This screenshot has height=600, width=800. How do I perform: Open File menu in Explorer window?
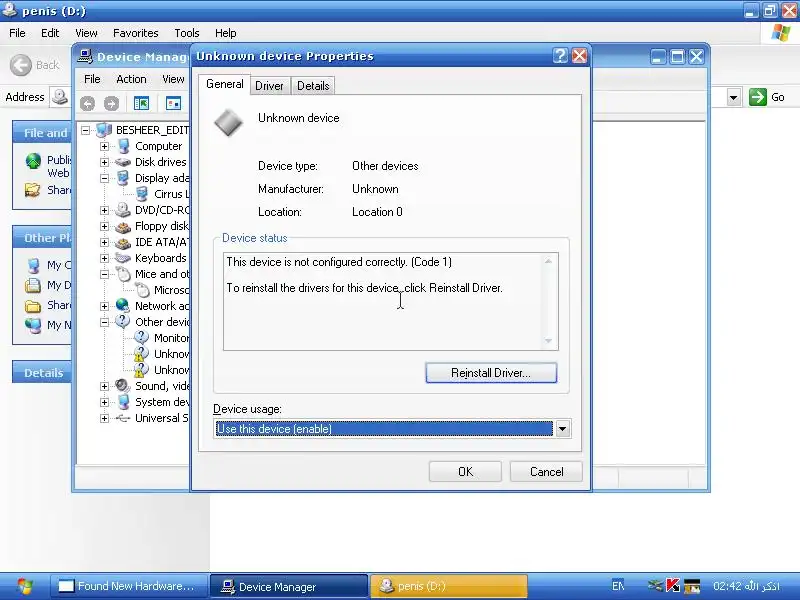(x=17, y=33)
